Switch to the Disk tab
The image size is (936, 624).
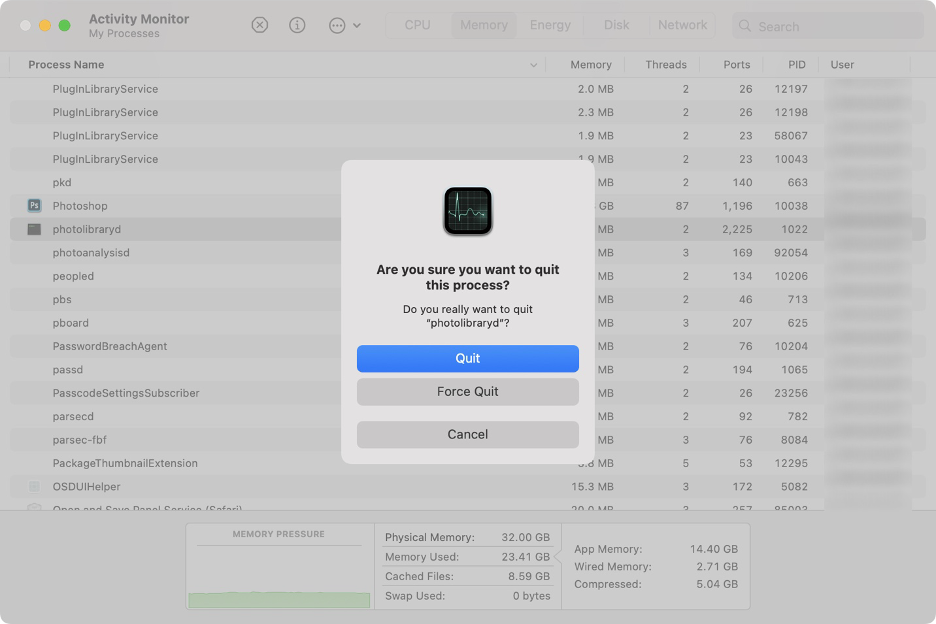point(616,25)
